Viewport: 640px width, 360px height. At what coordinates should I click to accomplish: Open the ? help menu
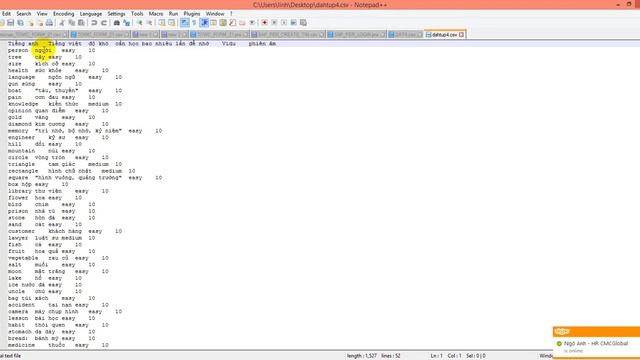[231, 13]
